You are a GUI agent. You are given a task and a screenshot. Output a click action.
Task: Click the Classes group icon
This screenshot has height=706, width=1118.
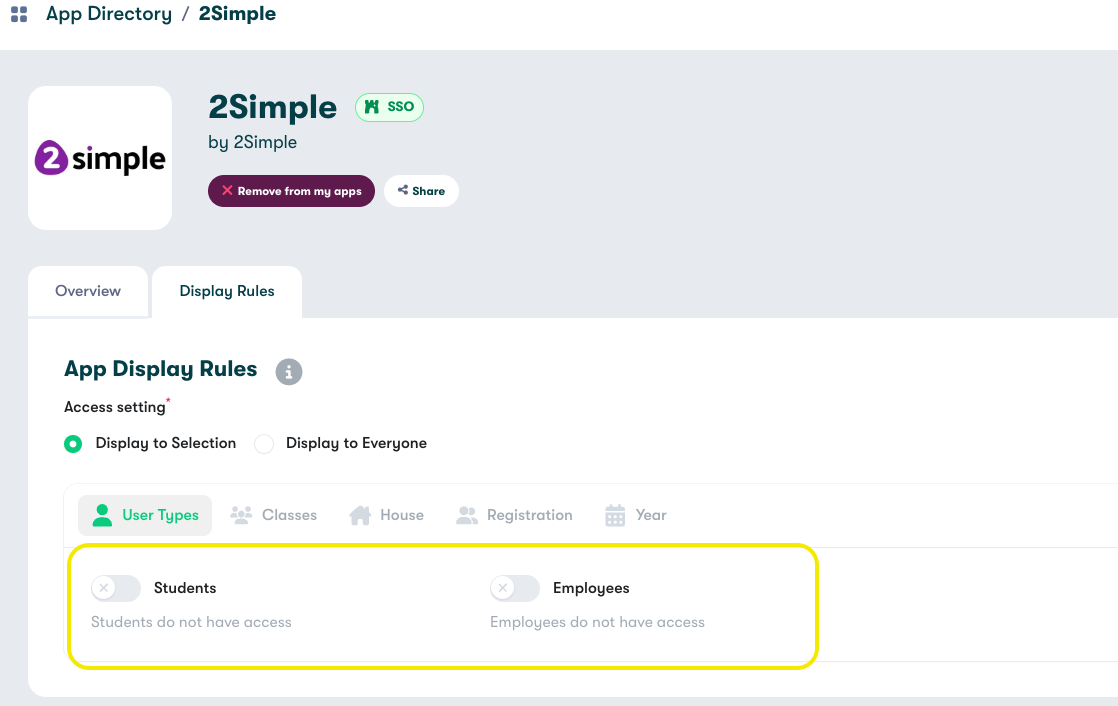[x=241, y=515]
